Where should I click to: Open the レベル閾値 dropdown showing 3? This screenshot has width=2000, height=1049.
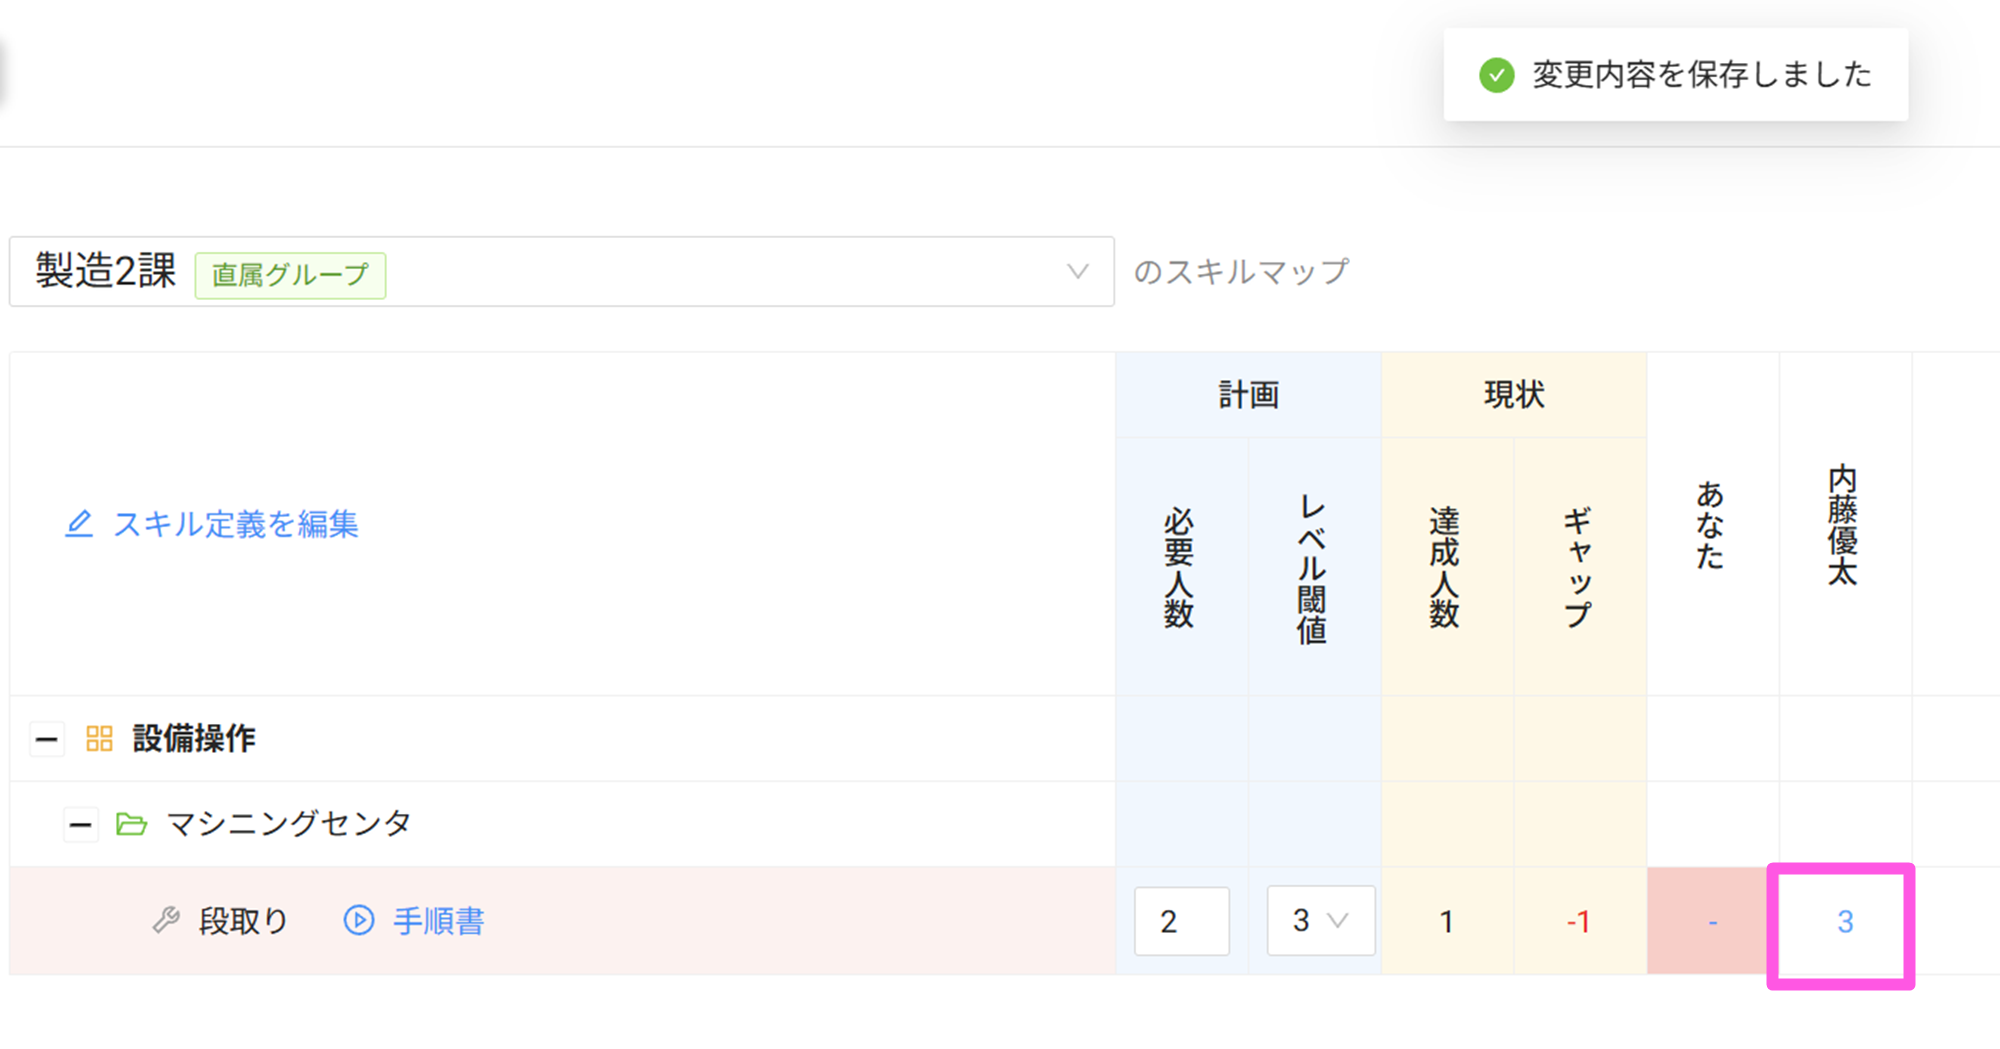click(x=1320, y=920)
